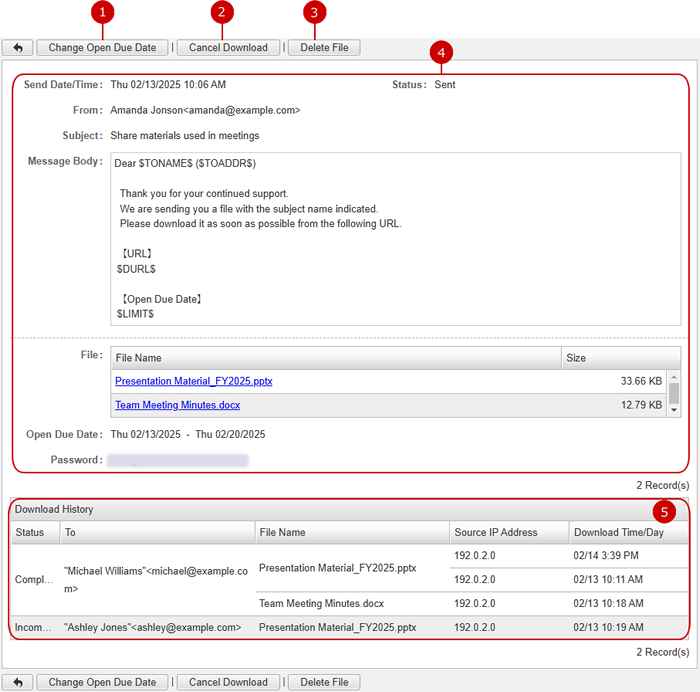
Task: Click the message body text area
Action: click(396, 239)
